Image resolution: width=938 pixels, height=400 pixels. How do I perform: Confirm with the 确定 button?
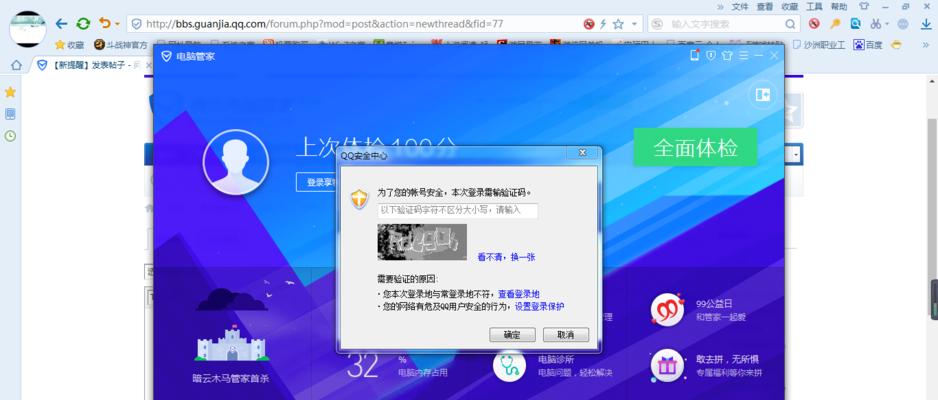(x=512, y=334)
